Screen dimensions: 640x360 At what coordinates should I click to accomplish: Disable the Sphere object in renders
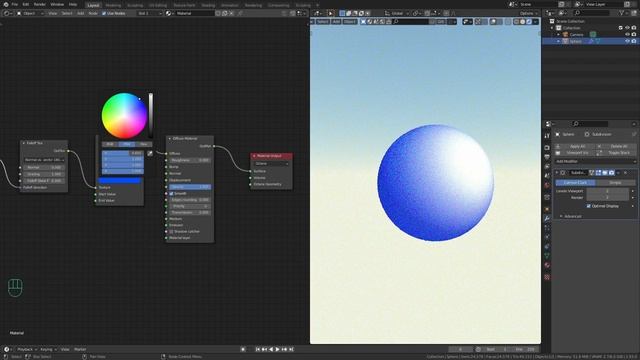tap(634, 41)
